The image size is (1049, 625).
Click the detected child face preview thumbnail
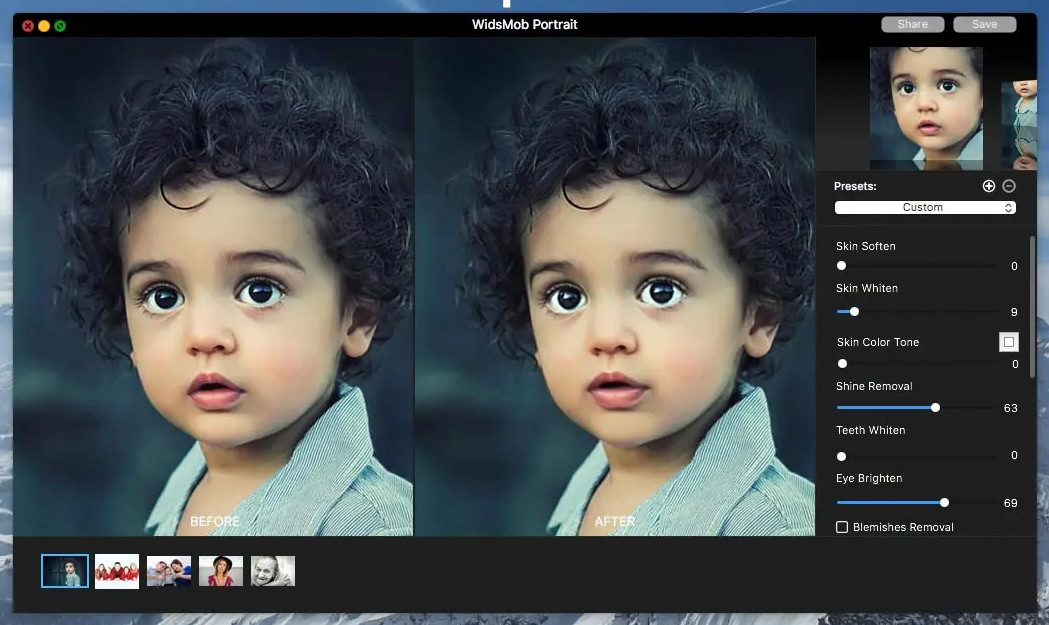(926, 108)
